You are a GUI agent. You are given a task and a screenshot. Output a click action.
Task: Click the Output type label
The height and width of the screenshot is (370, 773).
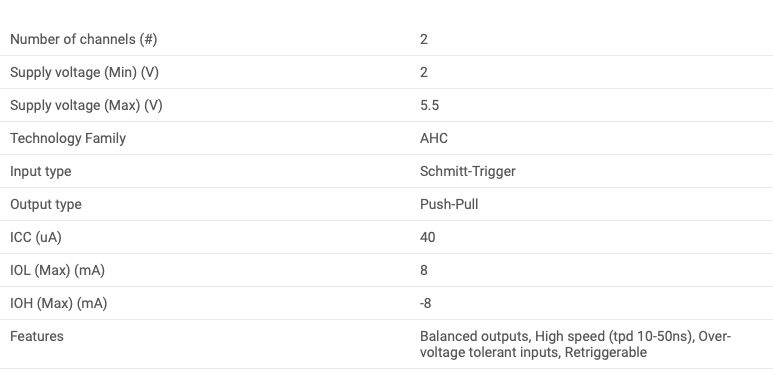(x=45, y=204)
